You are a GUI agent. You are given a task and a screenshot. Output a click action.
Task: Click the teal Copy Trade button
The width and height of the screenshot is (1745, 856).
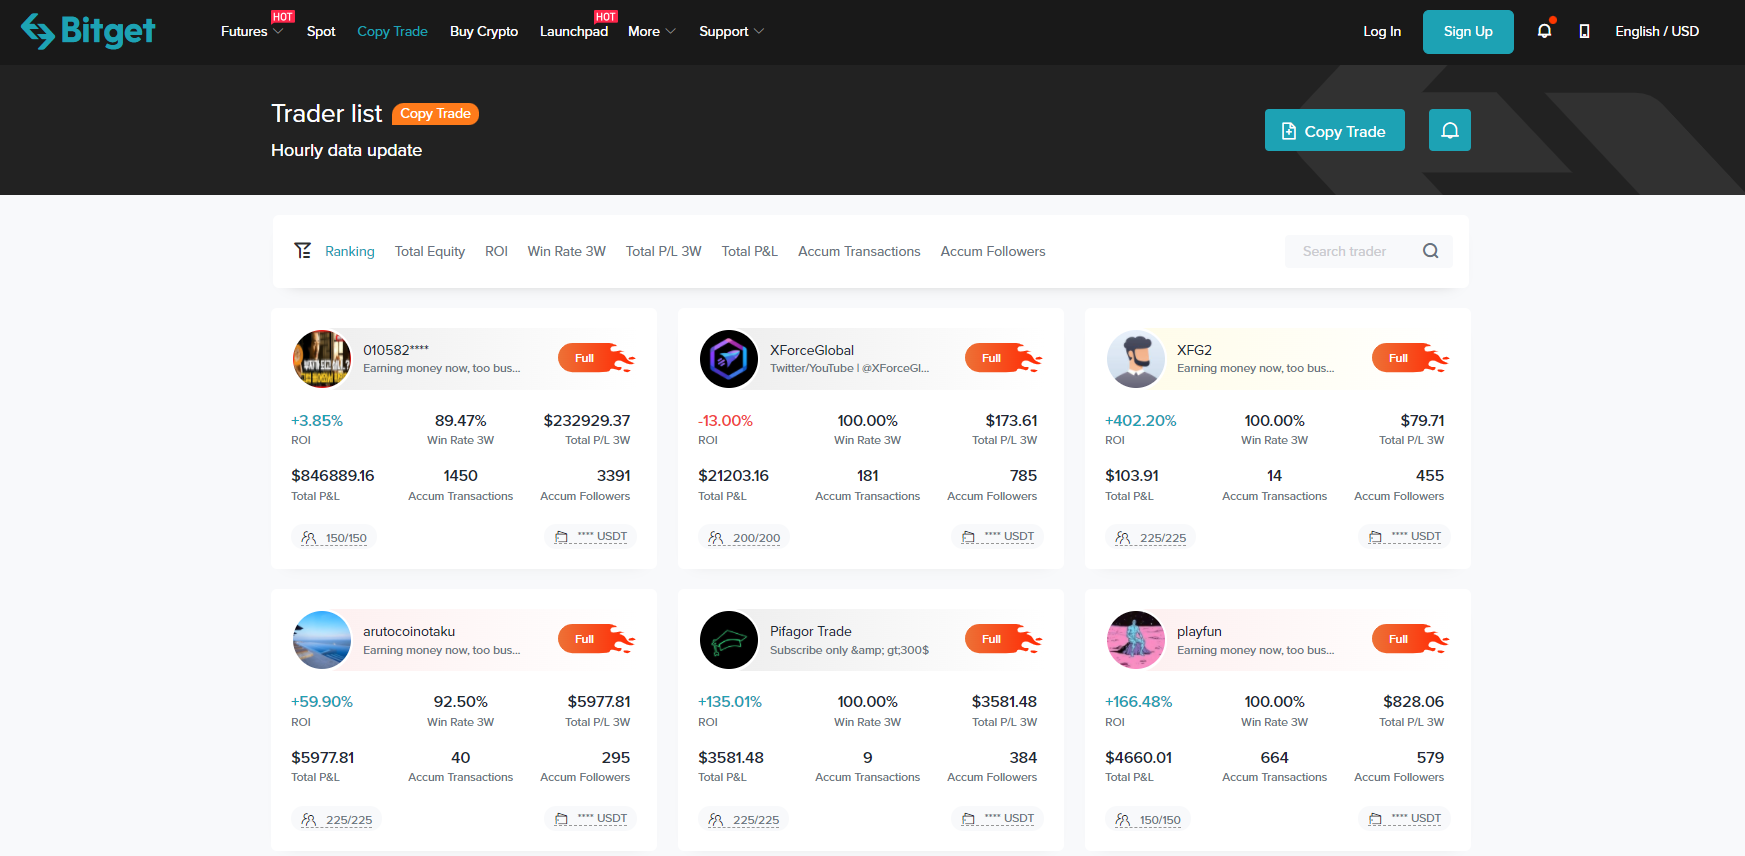click(x=1335, y=130)
